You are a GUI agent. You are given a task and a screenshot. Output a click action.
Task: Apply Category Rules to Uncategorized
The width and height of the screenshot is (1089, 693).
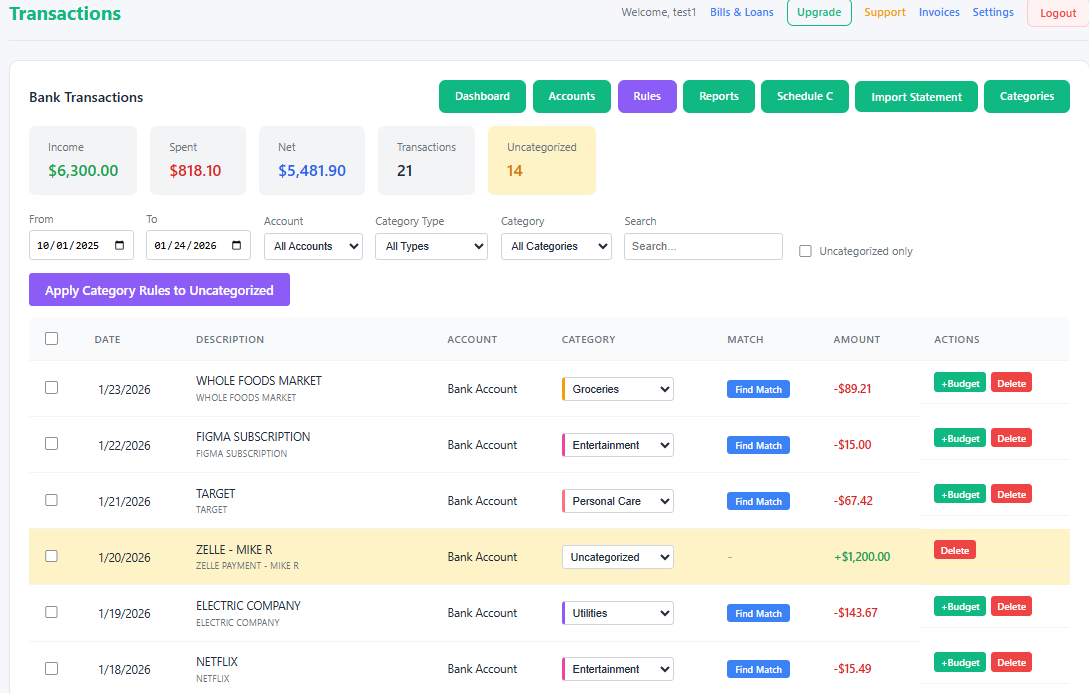click(x=159, y=290)
